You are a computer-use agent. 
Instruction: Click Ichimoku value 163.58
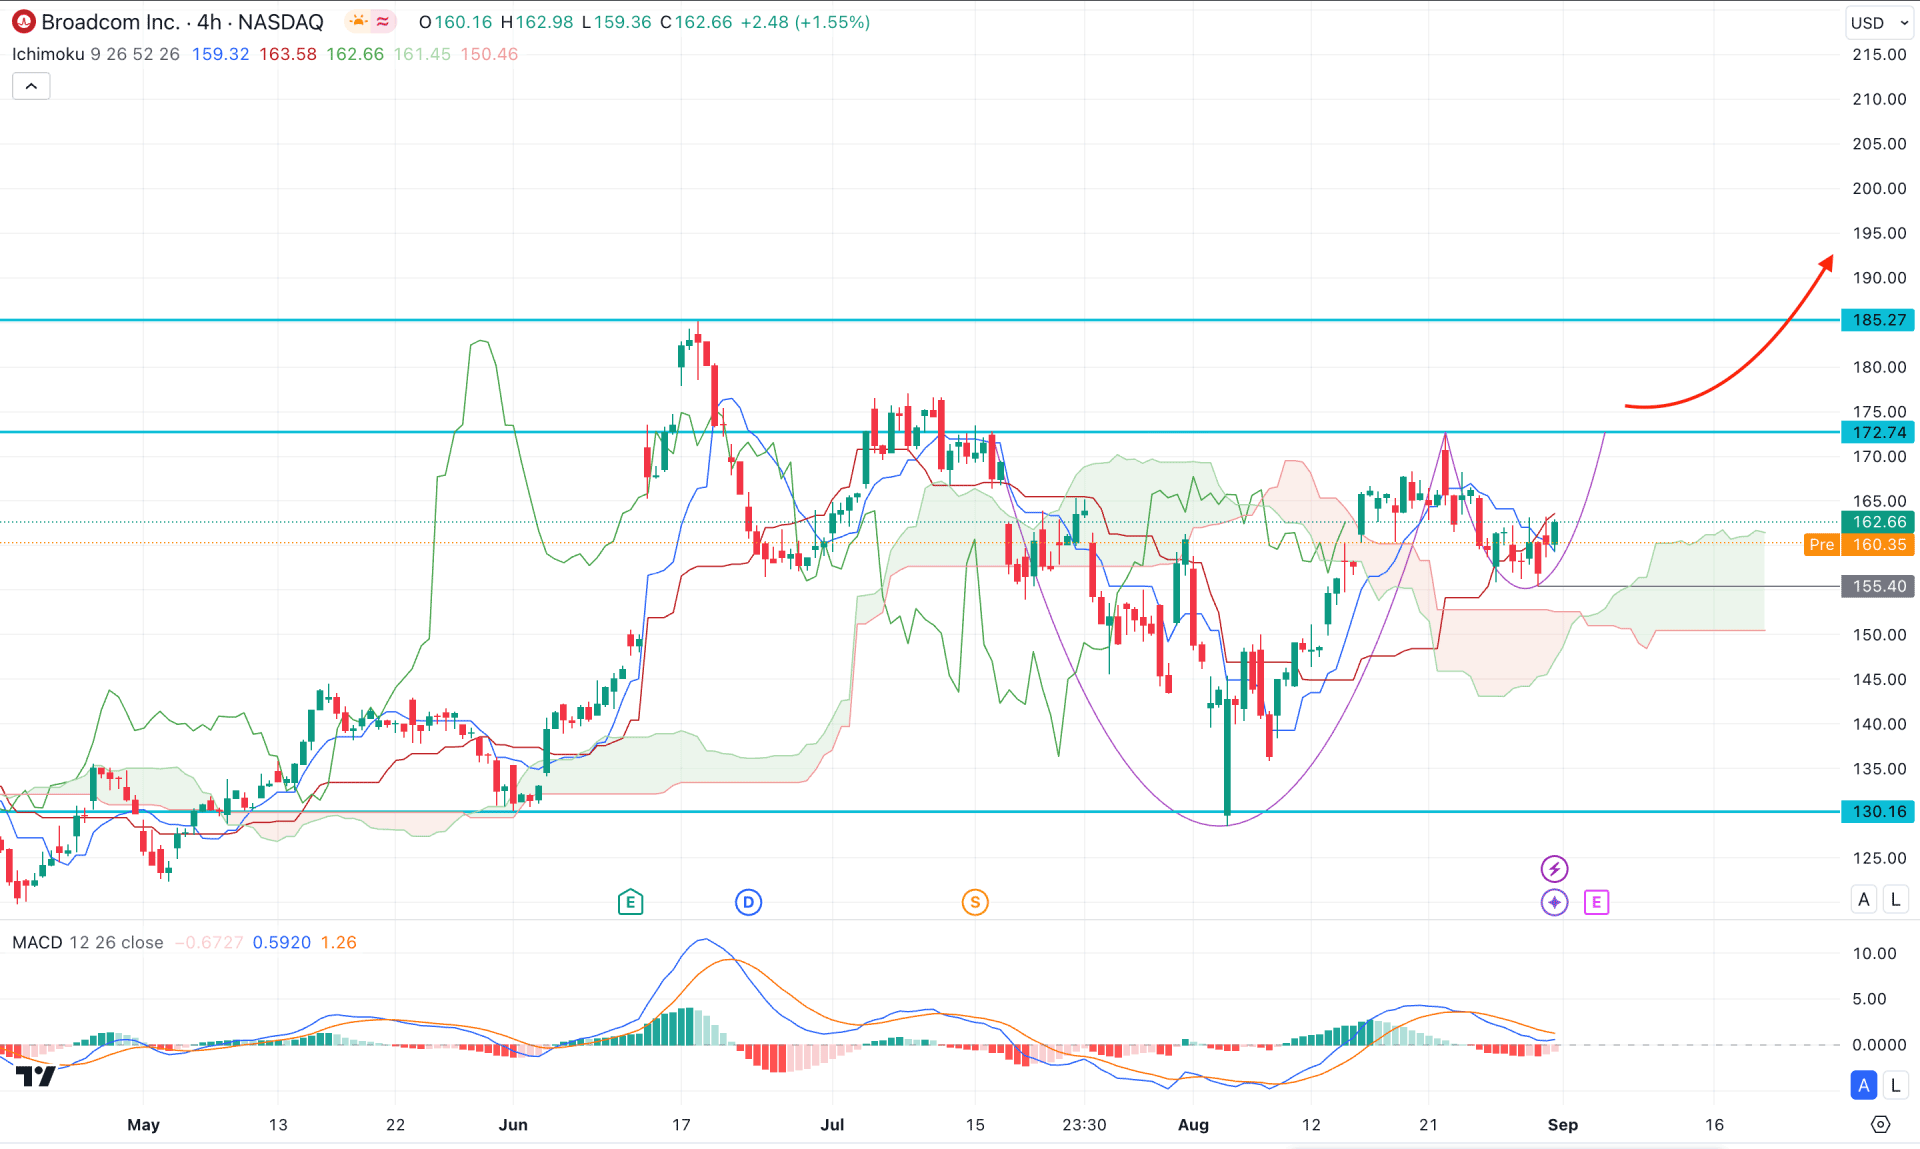tap(288, 54)
